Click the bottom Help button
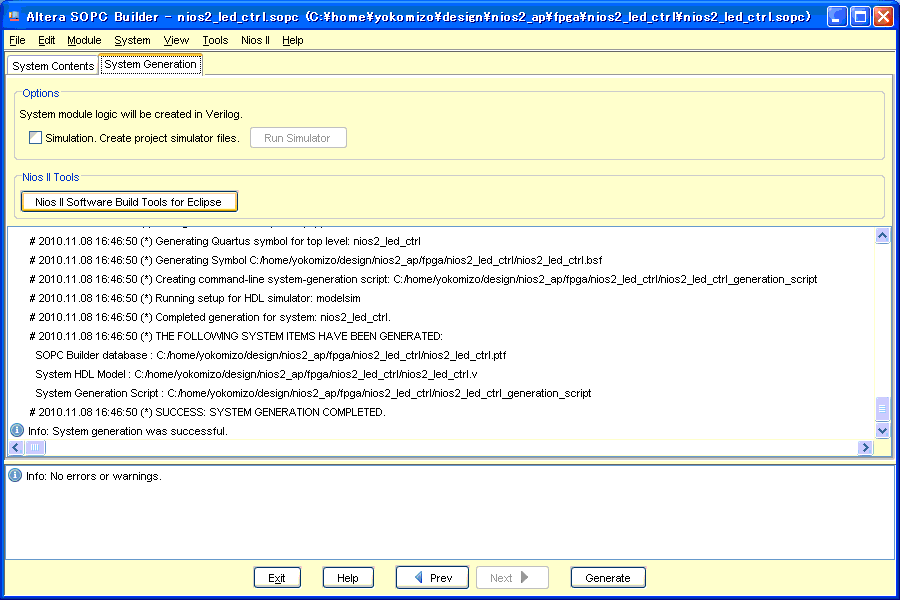The height and width of the screenshot is (600, 900). 348,578
